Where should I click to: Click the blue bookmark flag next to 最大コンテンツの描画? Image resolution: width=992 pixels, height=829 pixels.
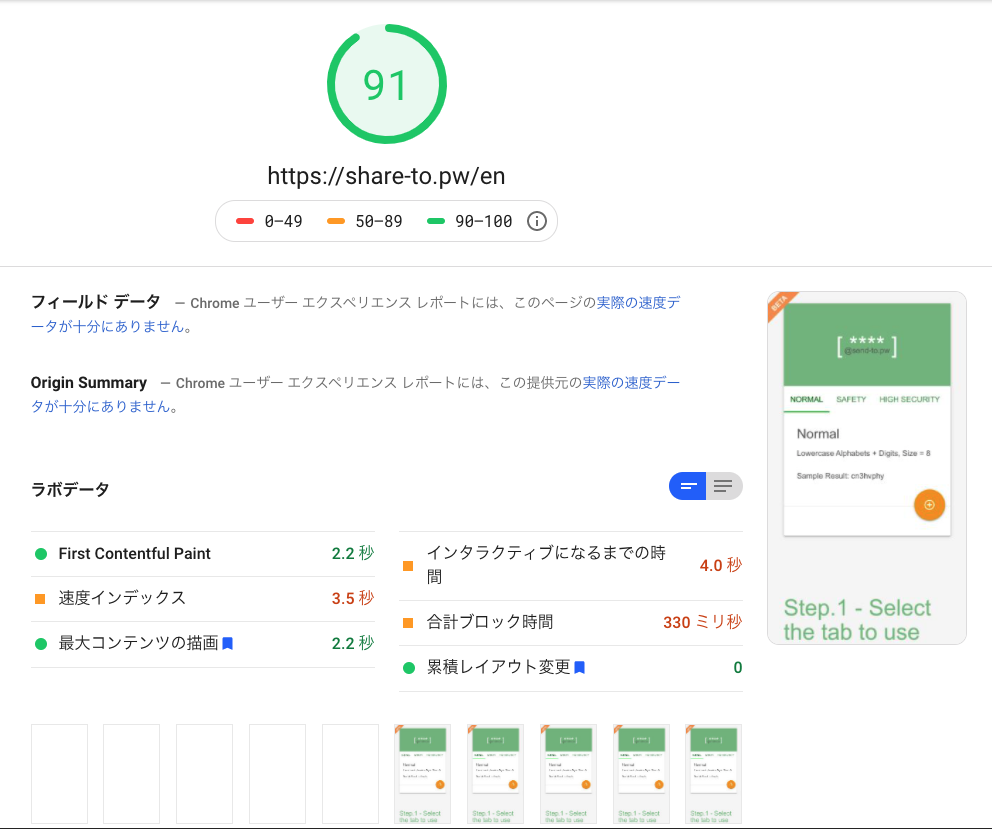(x=226, y=643)
